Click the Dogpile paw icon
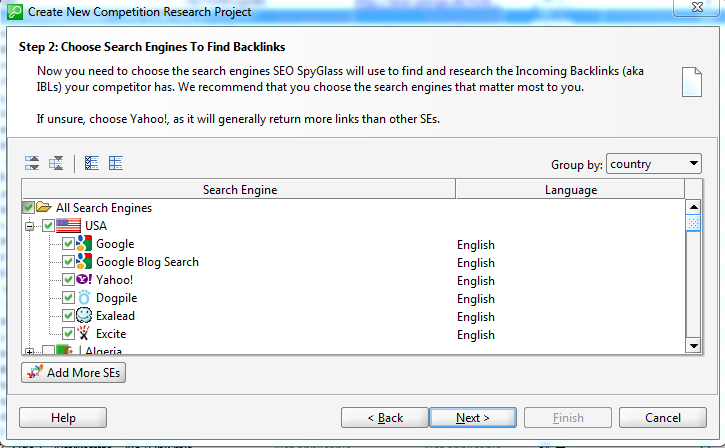Viewport: 725px width, 448px height. pos(84,297)
